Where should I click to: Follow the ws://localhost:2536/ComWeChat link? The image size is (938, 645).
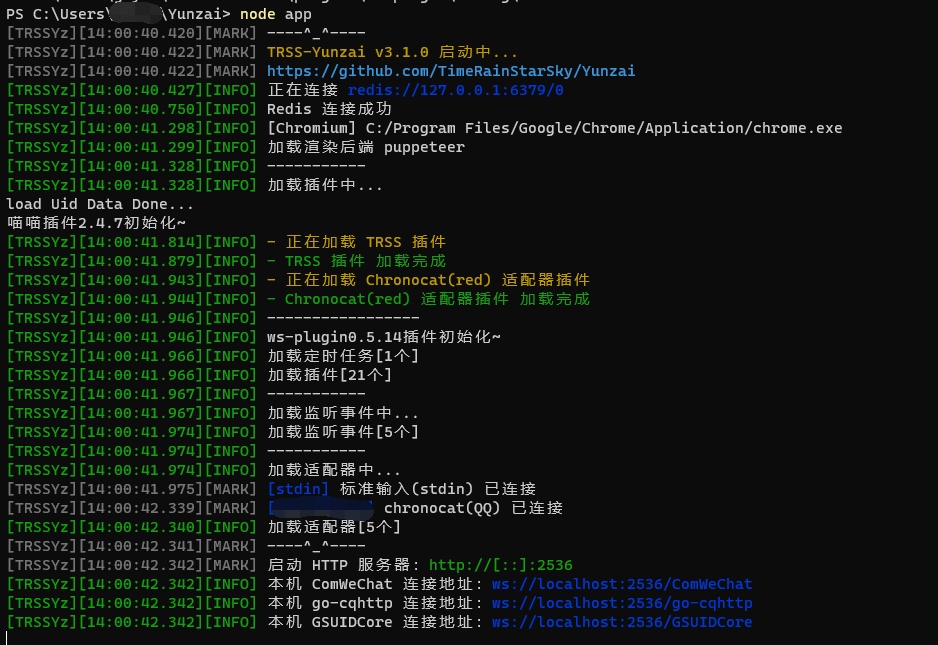(622, 585)
